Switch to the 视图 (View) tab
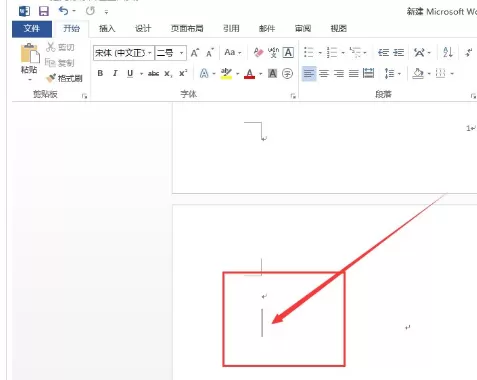477x380 pixels. tap(338, 29)
